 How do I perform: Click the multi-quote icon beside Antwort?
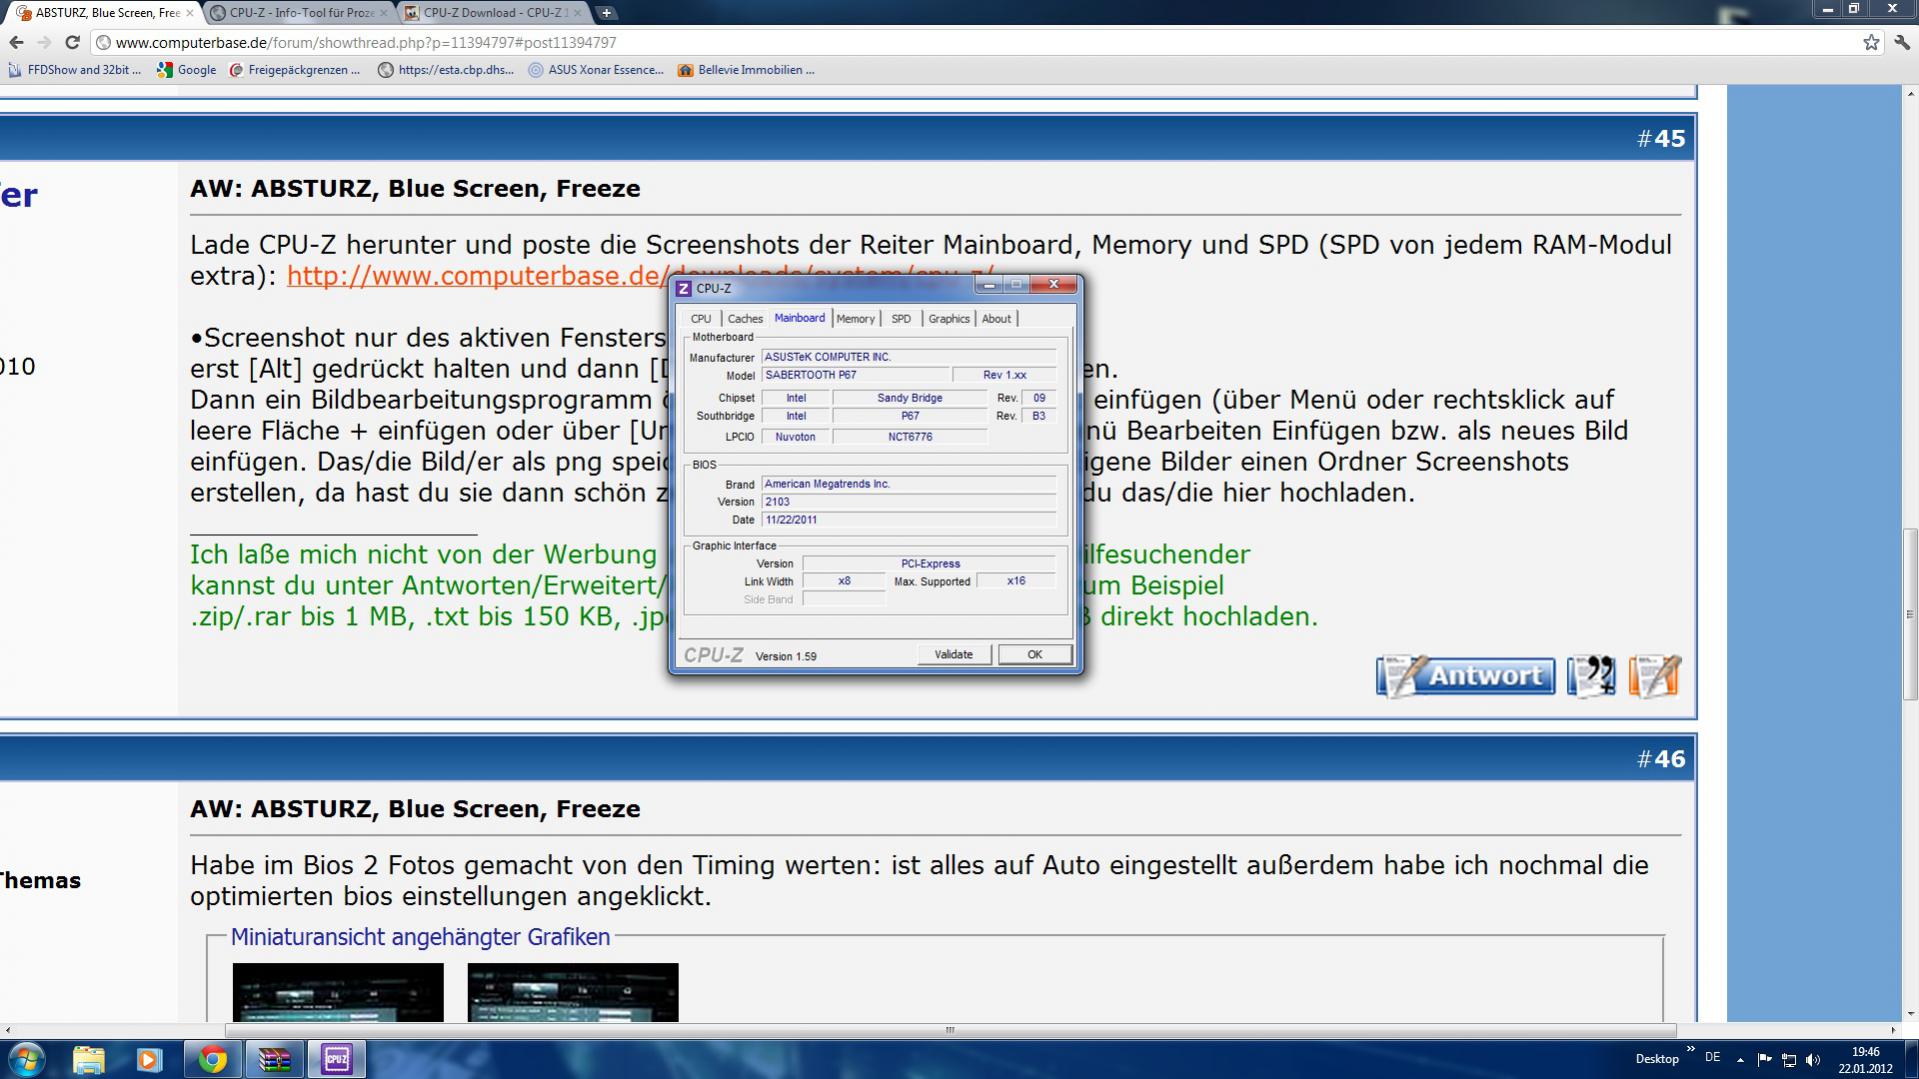[x=1591, y=677]
